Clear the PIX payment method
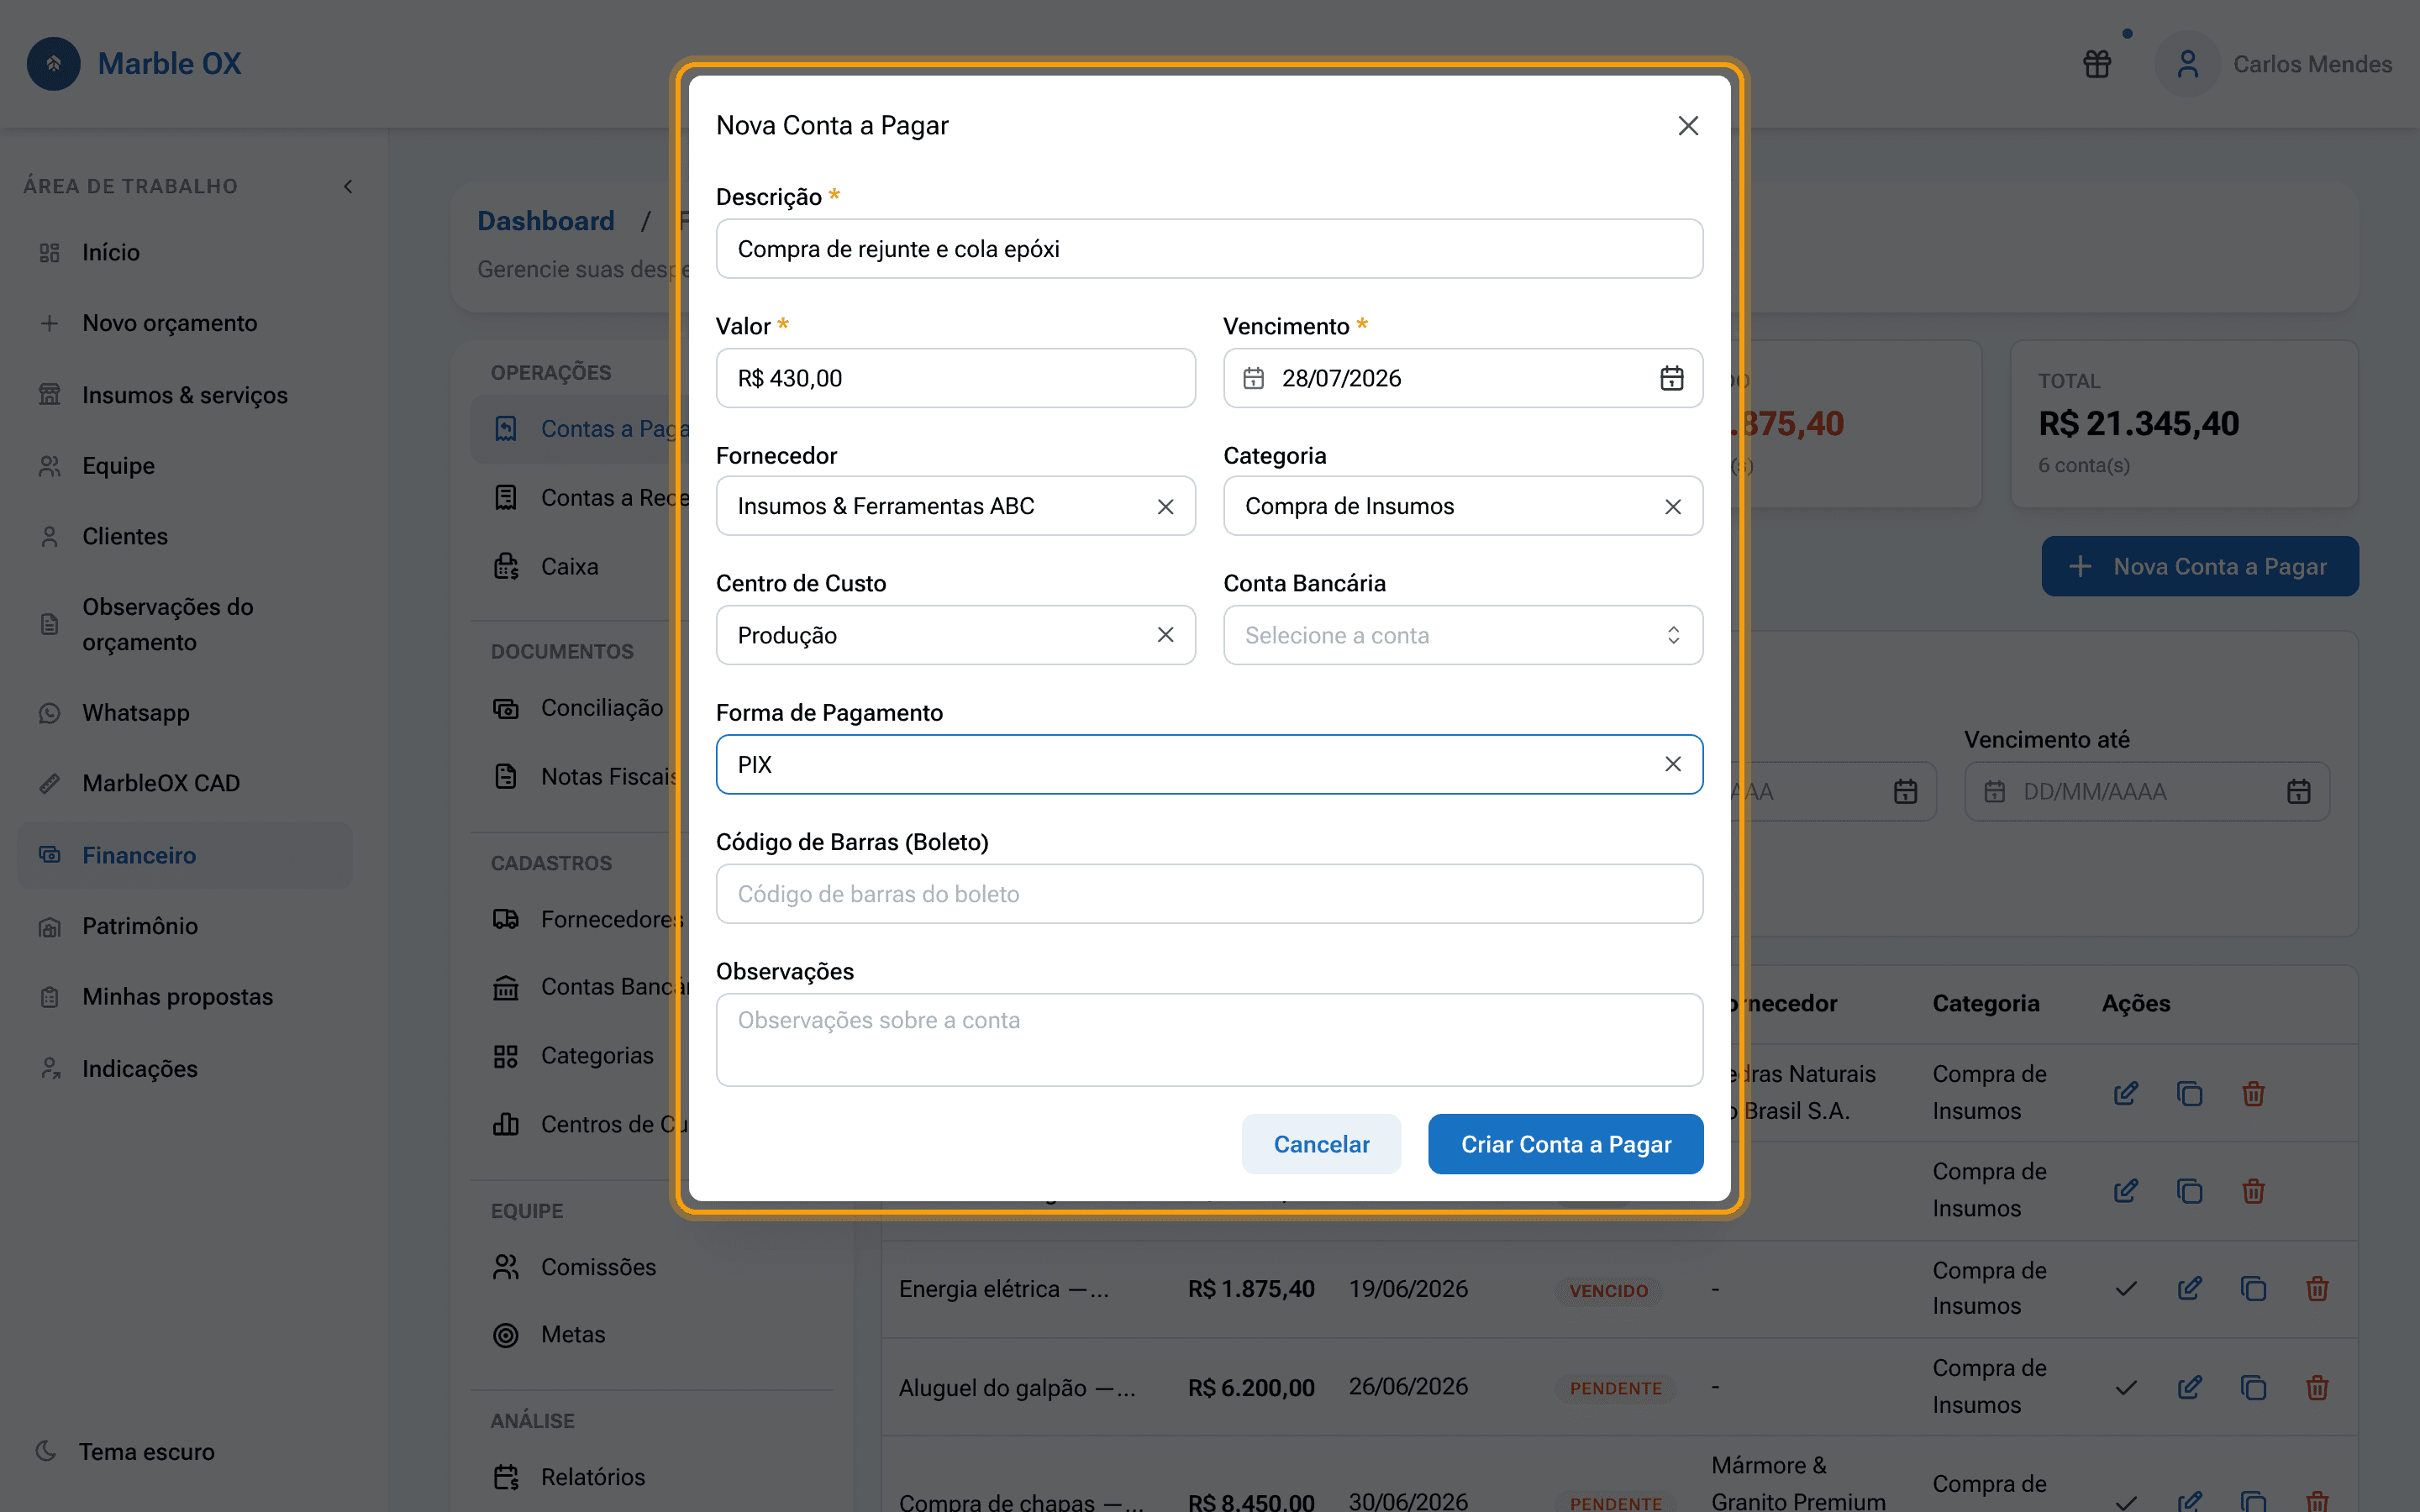Viewport: 2420px width, 1512px height. 1673,764
